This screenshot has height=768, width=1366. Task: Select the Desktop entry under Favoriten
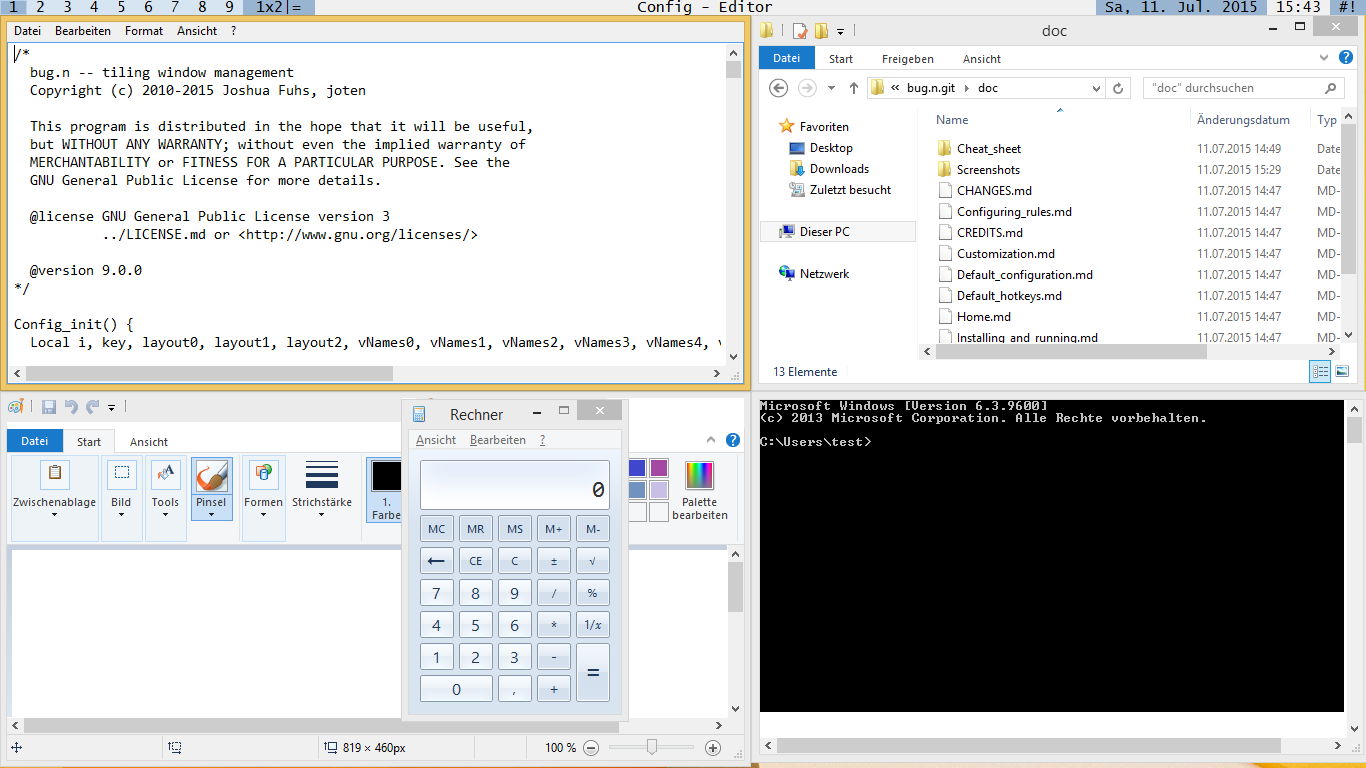[831, 147]
